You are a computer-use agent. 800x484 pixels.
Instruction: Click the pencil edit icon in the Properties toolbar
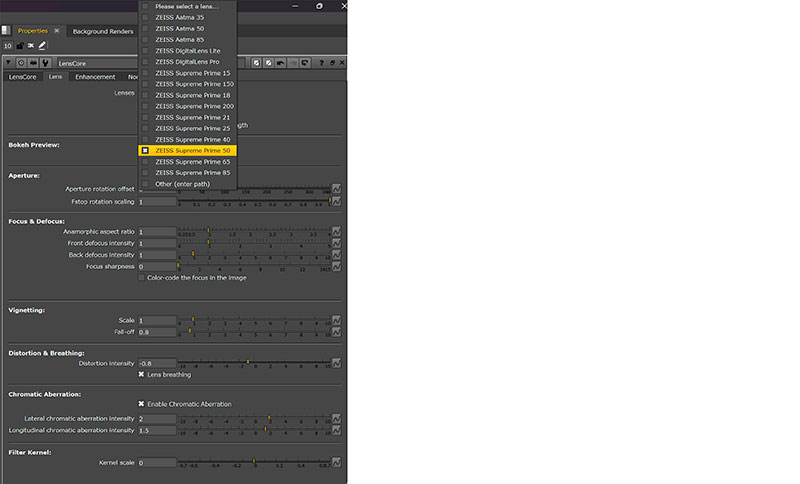click(x=42, y=46)
